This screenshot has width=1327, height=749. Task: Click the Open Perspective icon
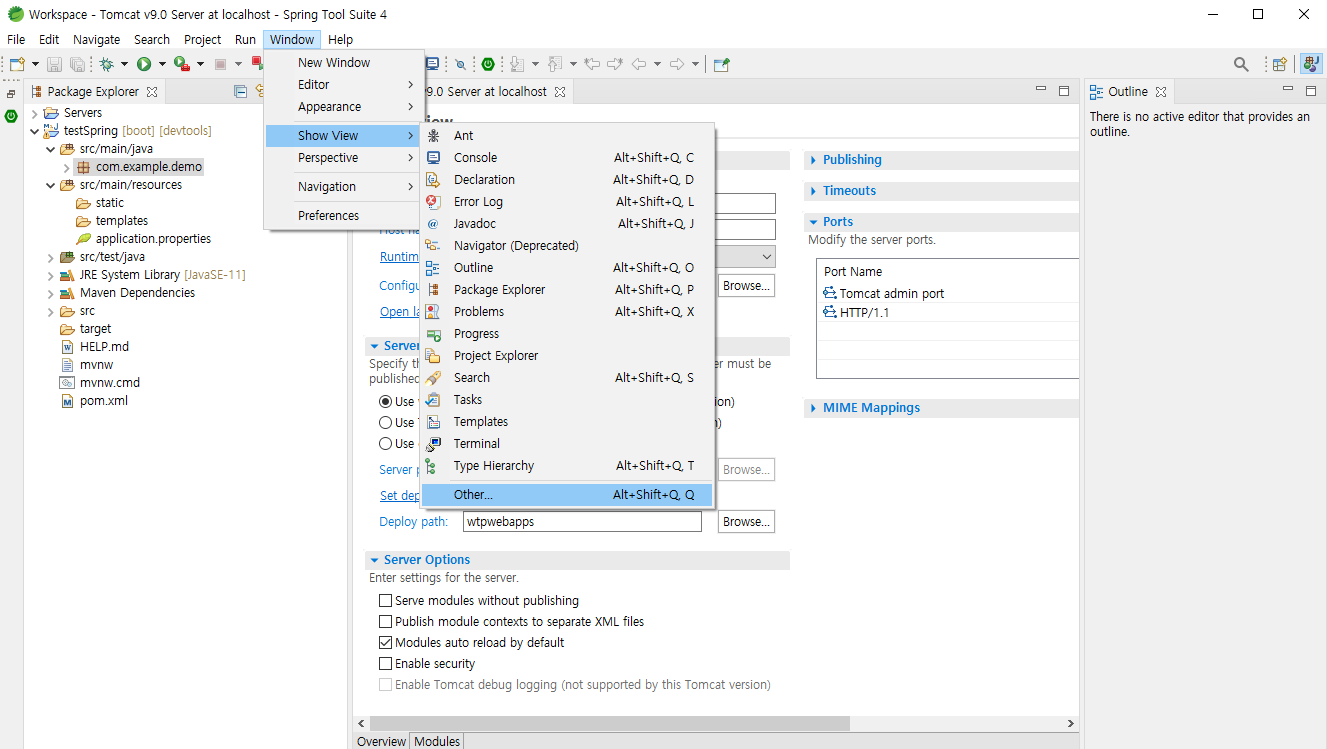point(1279,64)
